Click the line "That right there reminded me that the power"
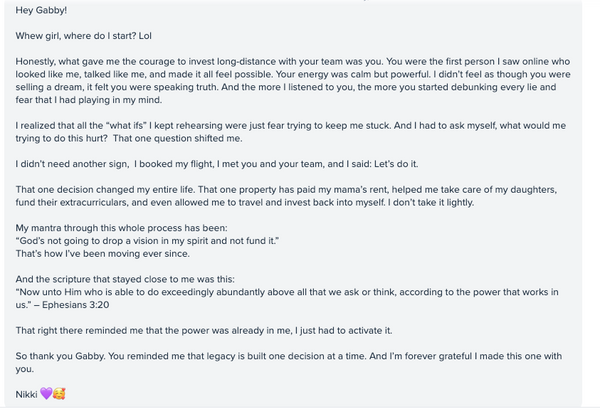Image resolution: width=600 pixels, height=411 pixels. tap(204, 331)
